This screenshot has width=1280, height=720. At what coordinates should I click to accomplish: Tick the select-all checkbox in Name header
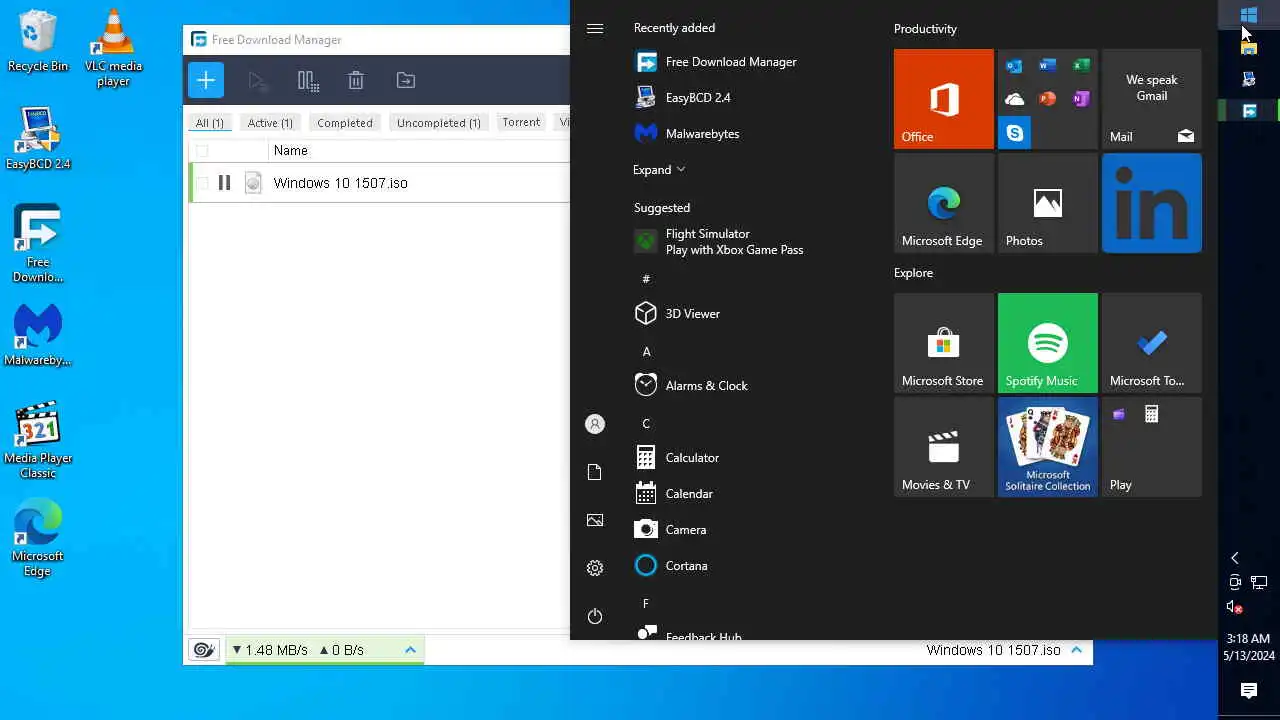tap(202, 151)
